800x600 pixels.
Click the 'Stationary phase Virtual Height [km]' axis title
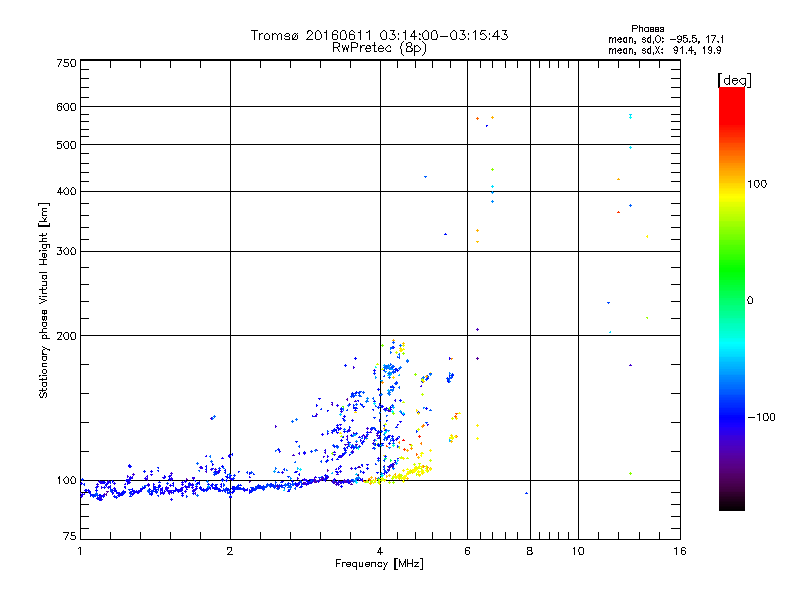[x=43, y=300]
